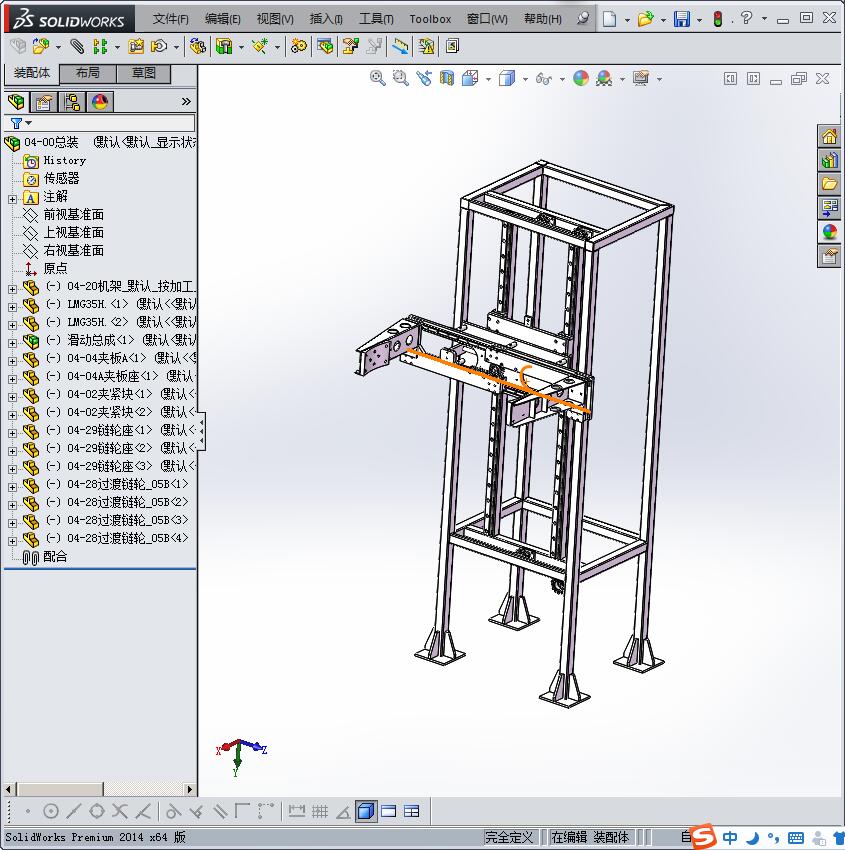Screen dimensions: 845x850
Task: Expand the 注解 annotations node
Action: (12, 199)
